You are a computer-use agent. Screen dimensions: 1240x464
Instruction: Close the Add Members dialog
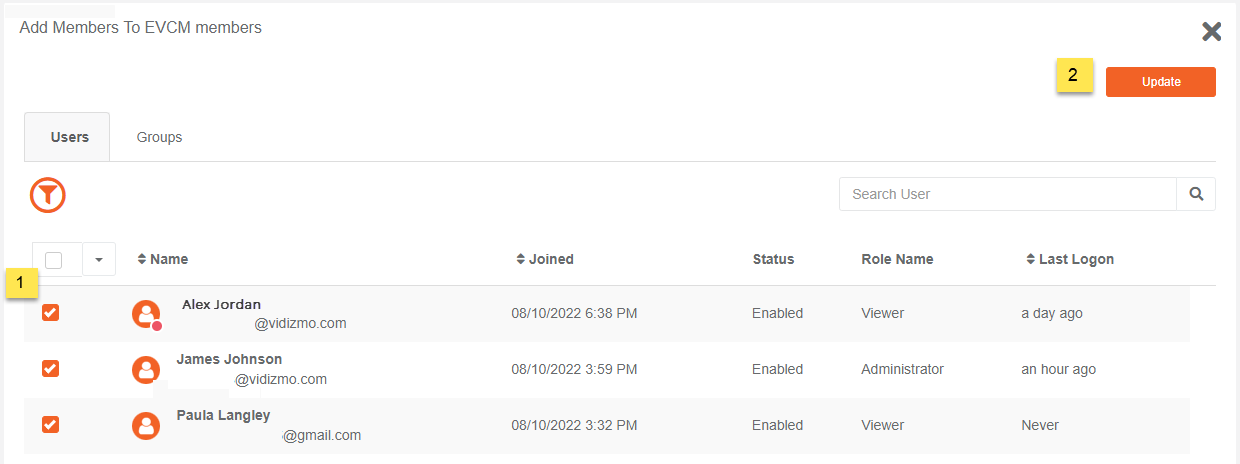pyautogui.click(x=1212, y=32)
